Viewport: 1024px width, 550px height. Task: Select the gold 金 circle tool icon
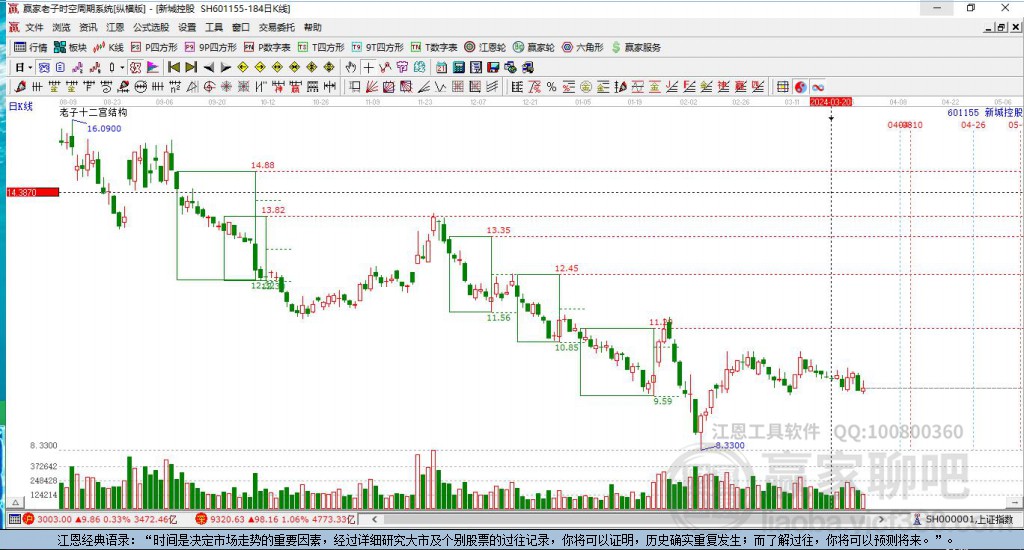click(x=586, y=87)
